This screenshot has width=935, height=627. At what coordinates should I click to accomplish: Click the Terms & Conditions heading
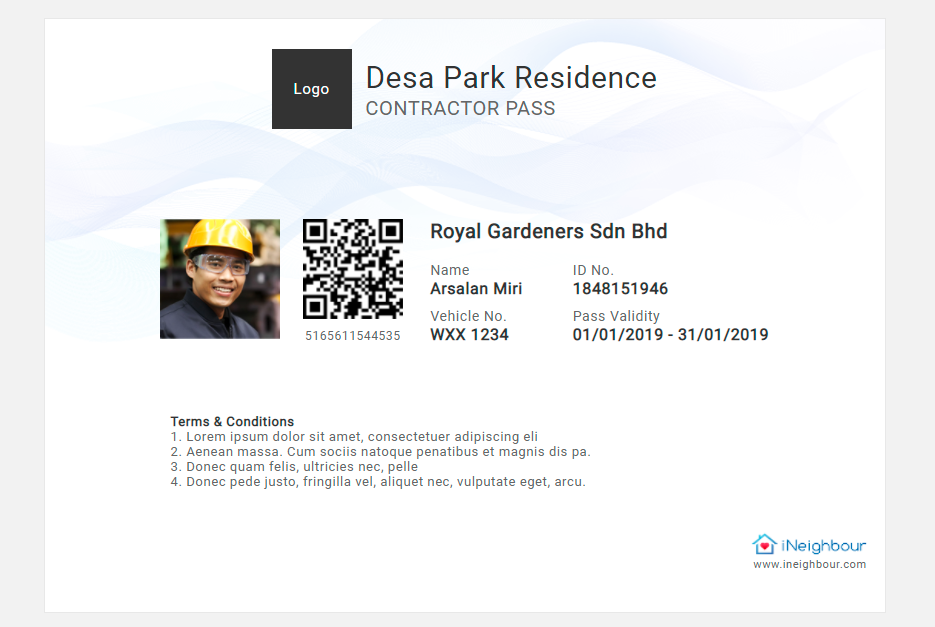(x=232, y=422)
